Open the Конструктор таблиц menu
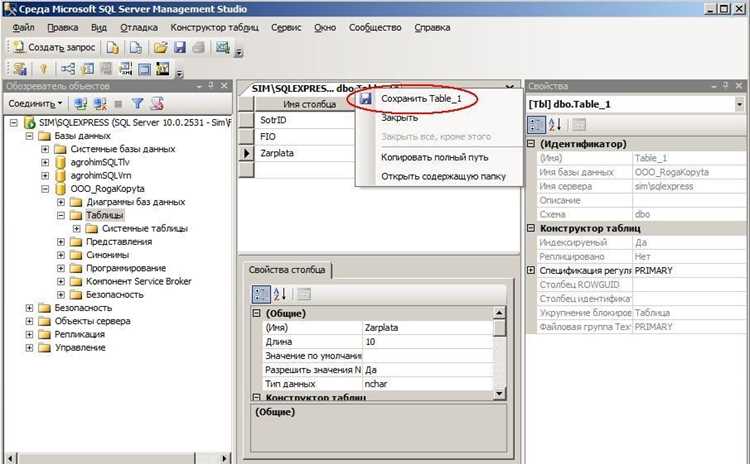Image resolution: width=750 pixels, height=464 pixels. pyautogui.click(x=214, y=28)
